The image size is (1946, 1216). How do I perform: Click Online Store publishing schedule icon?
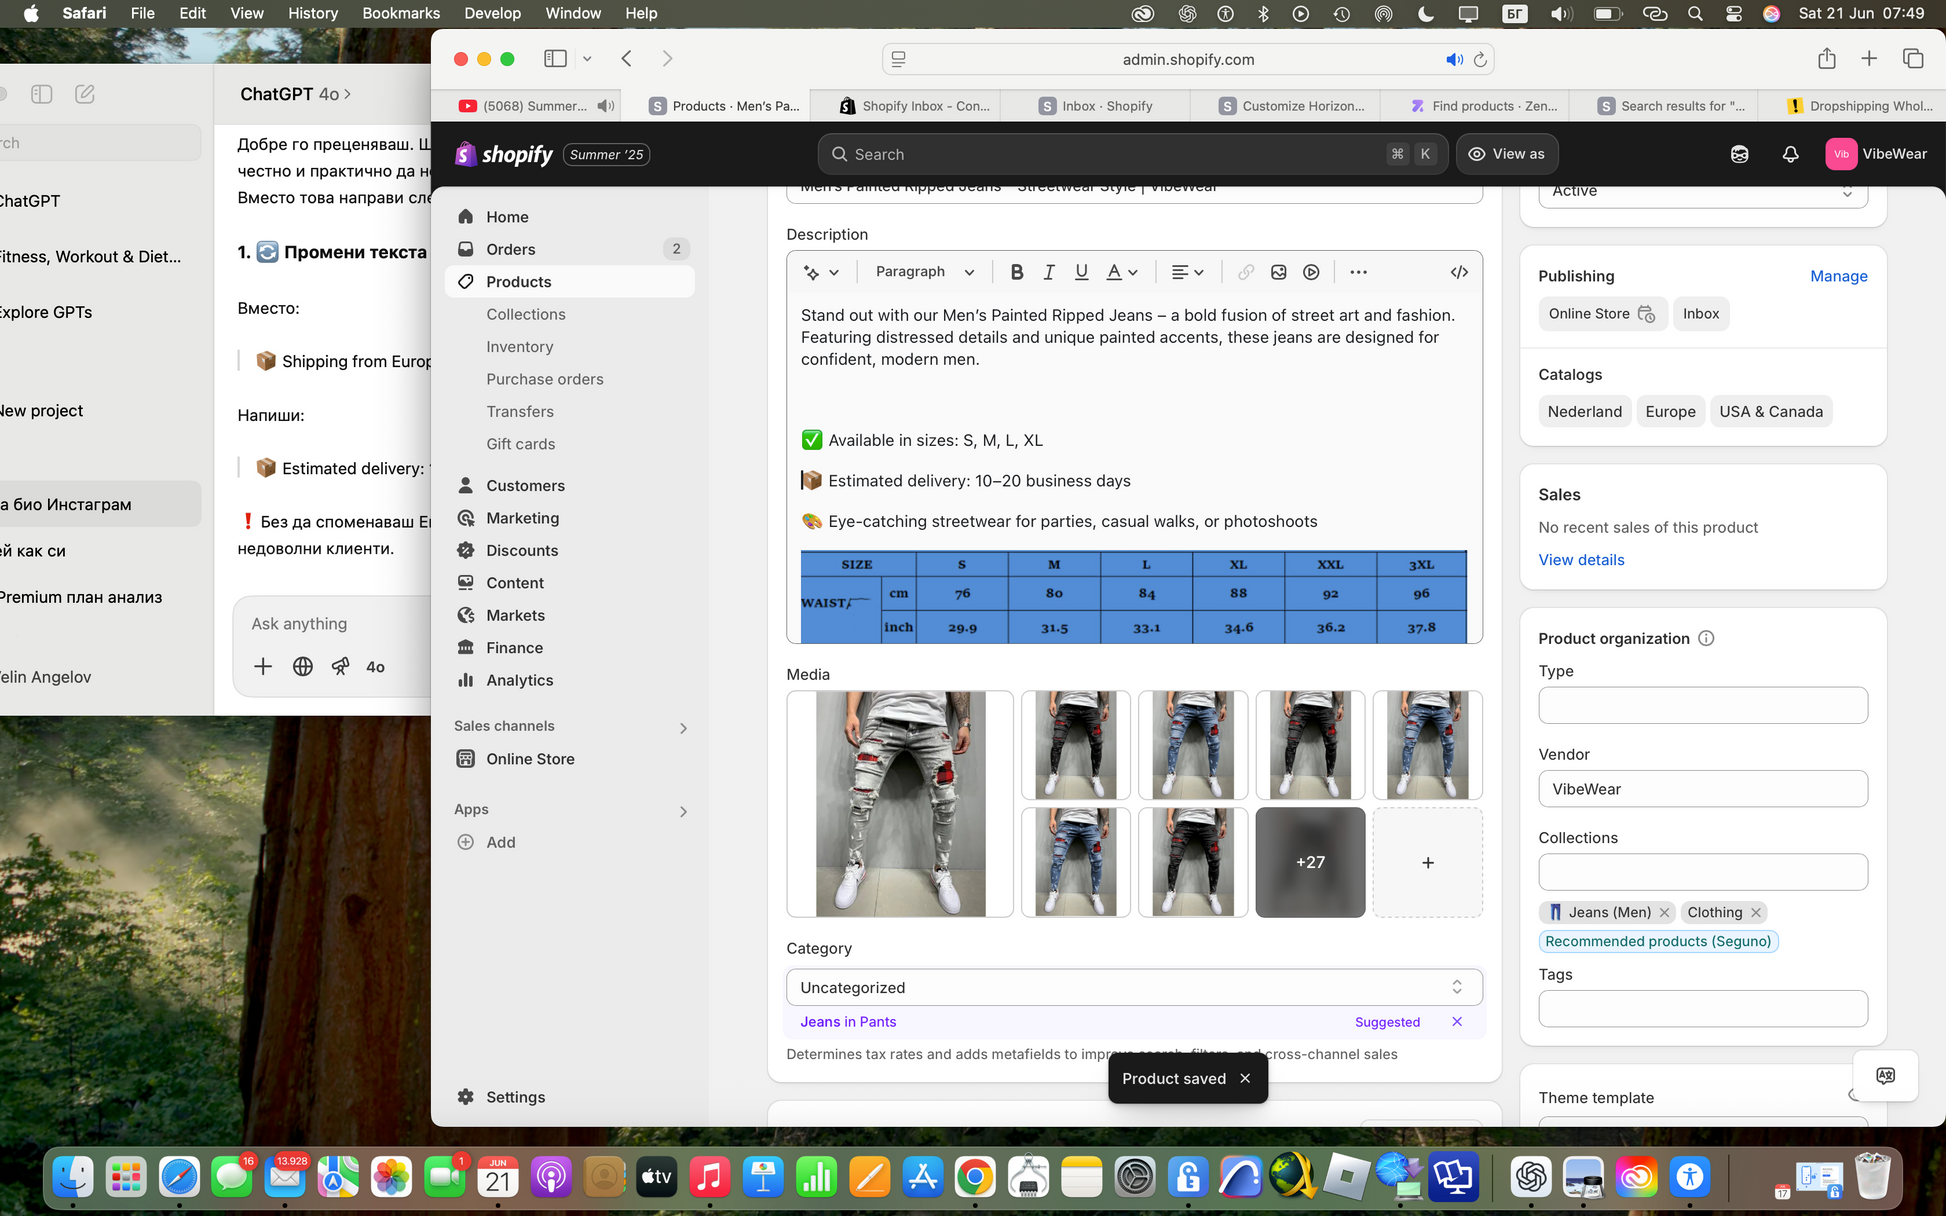(1646, 314)
